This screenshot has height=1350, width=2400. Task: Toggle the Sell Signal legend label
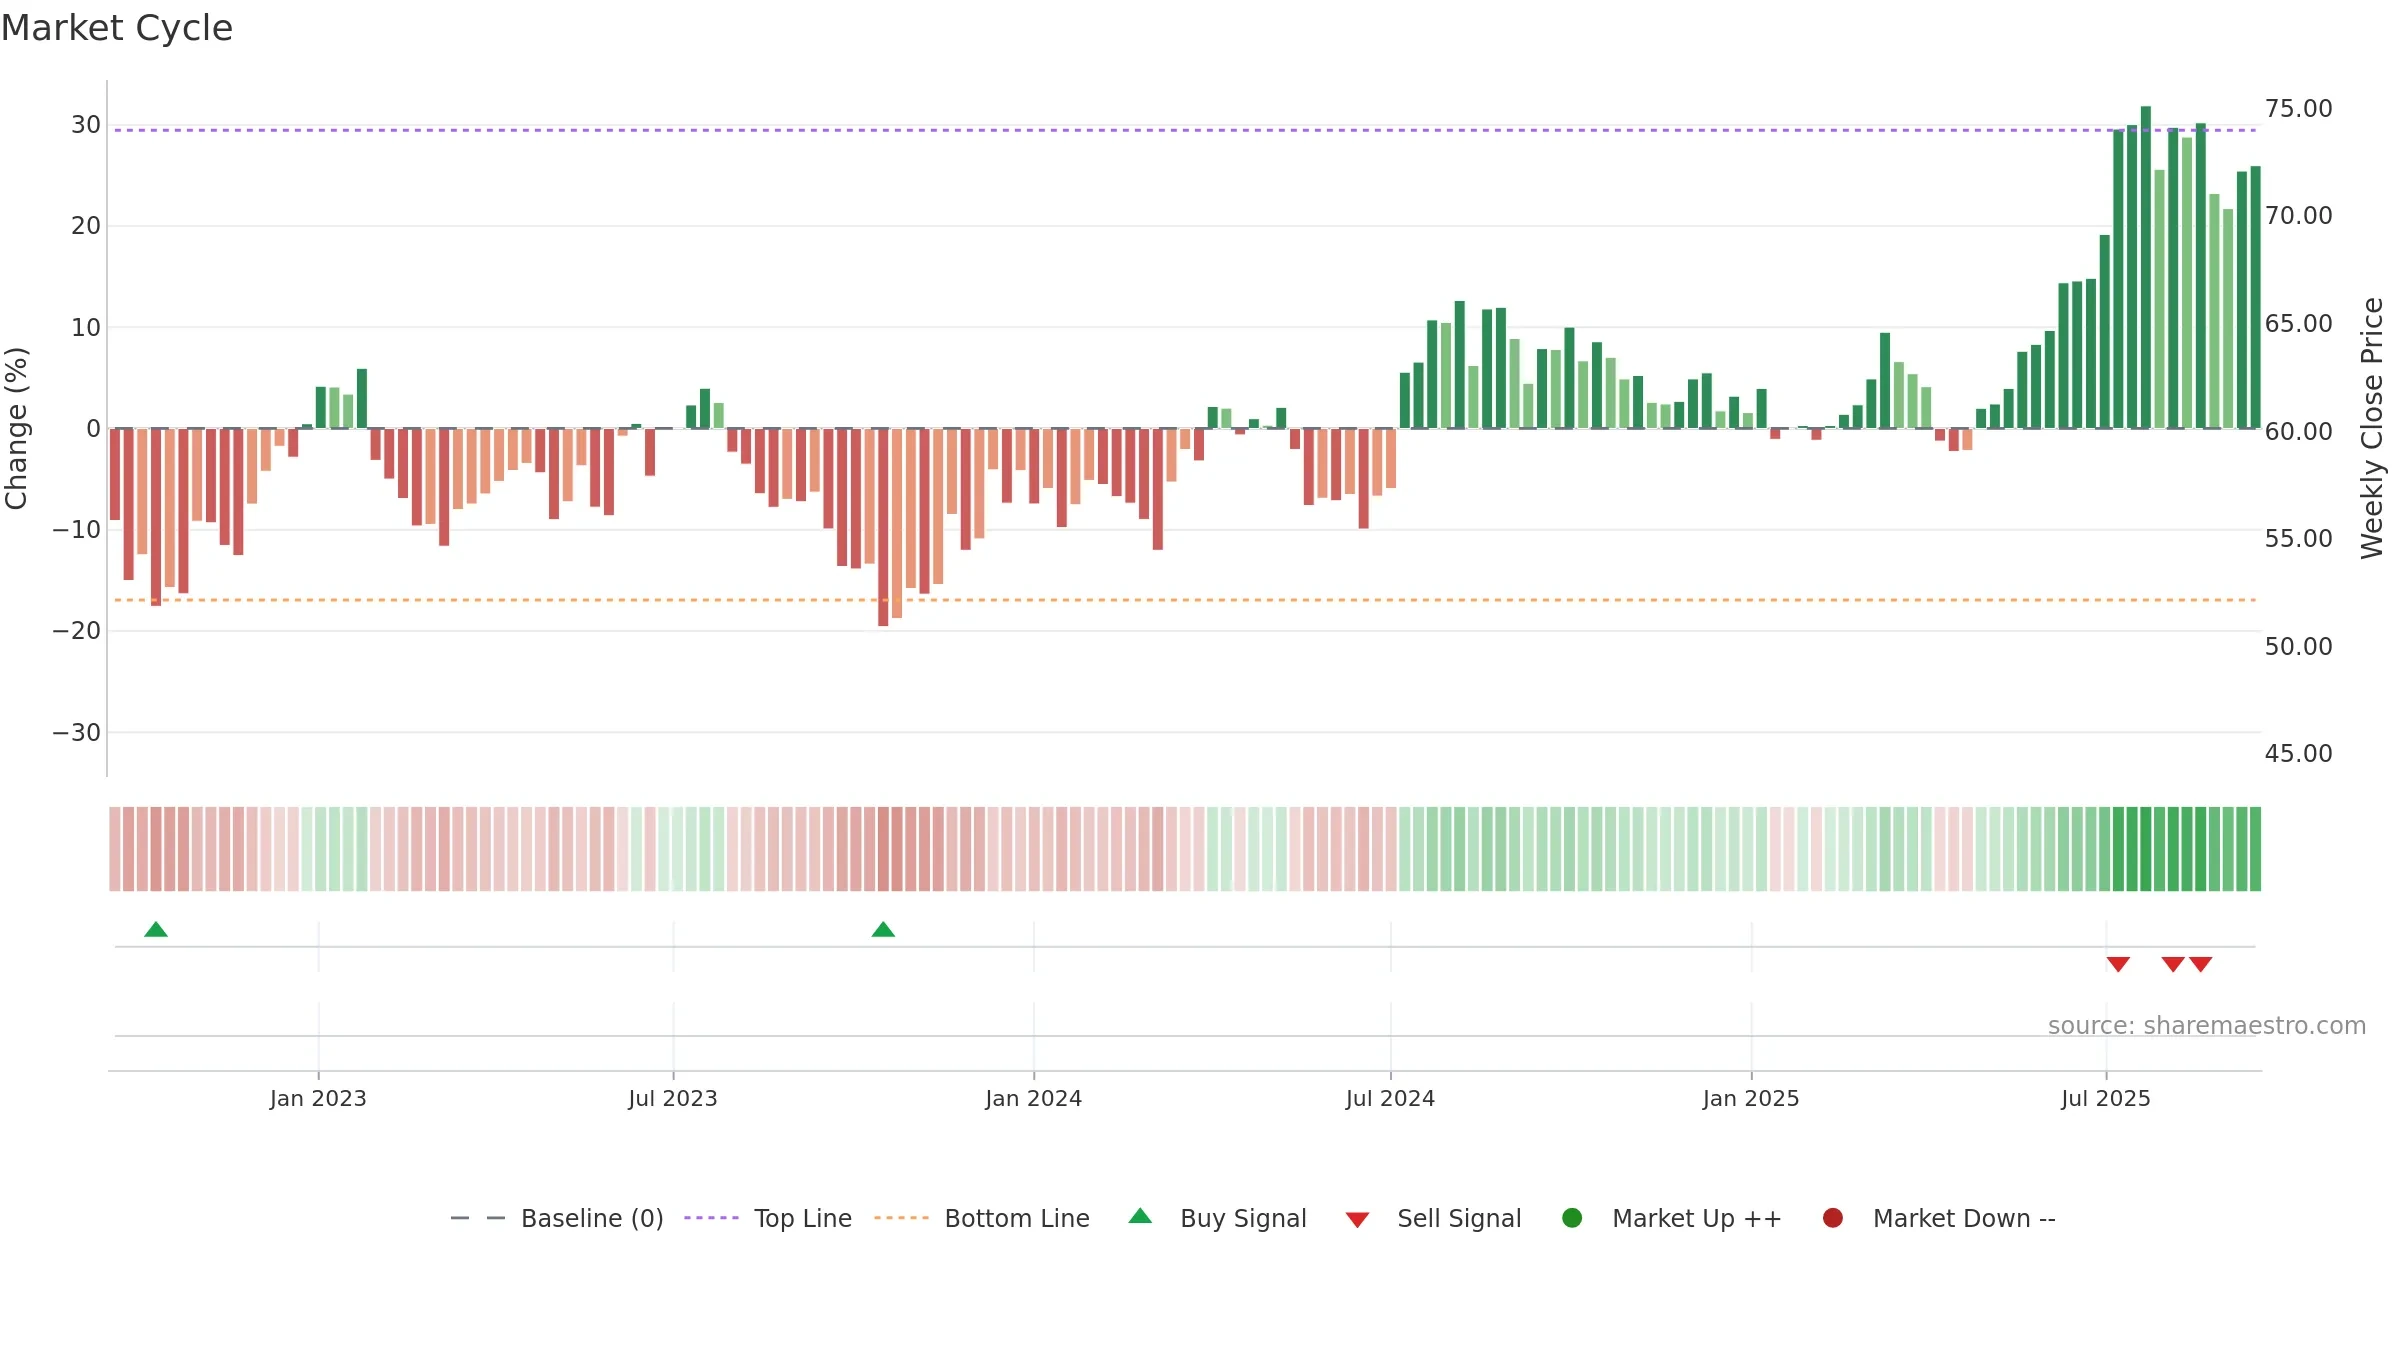coord(1459,1219)
